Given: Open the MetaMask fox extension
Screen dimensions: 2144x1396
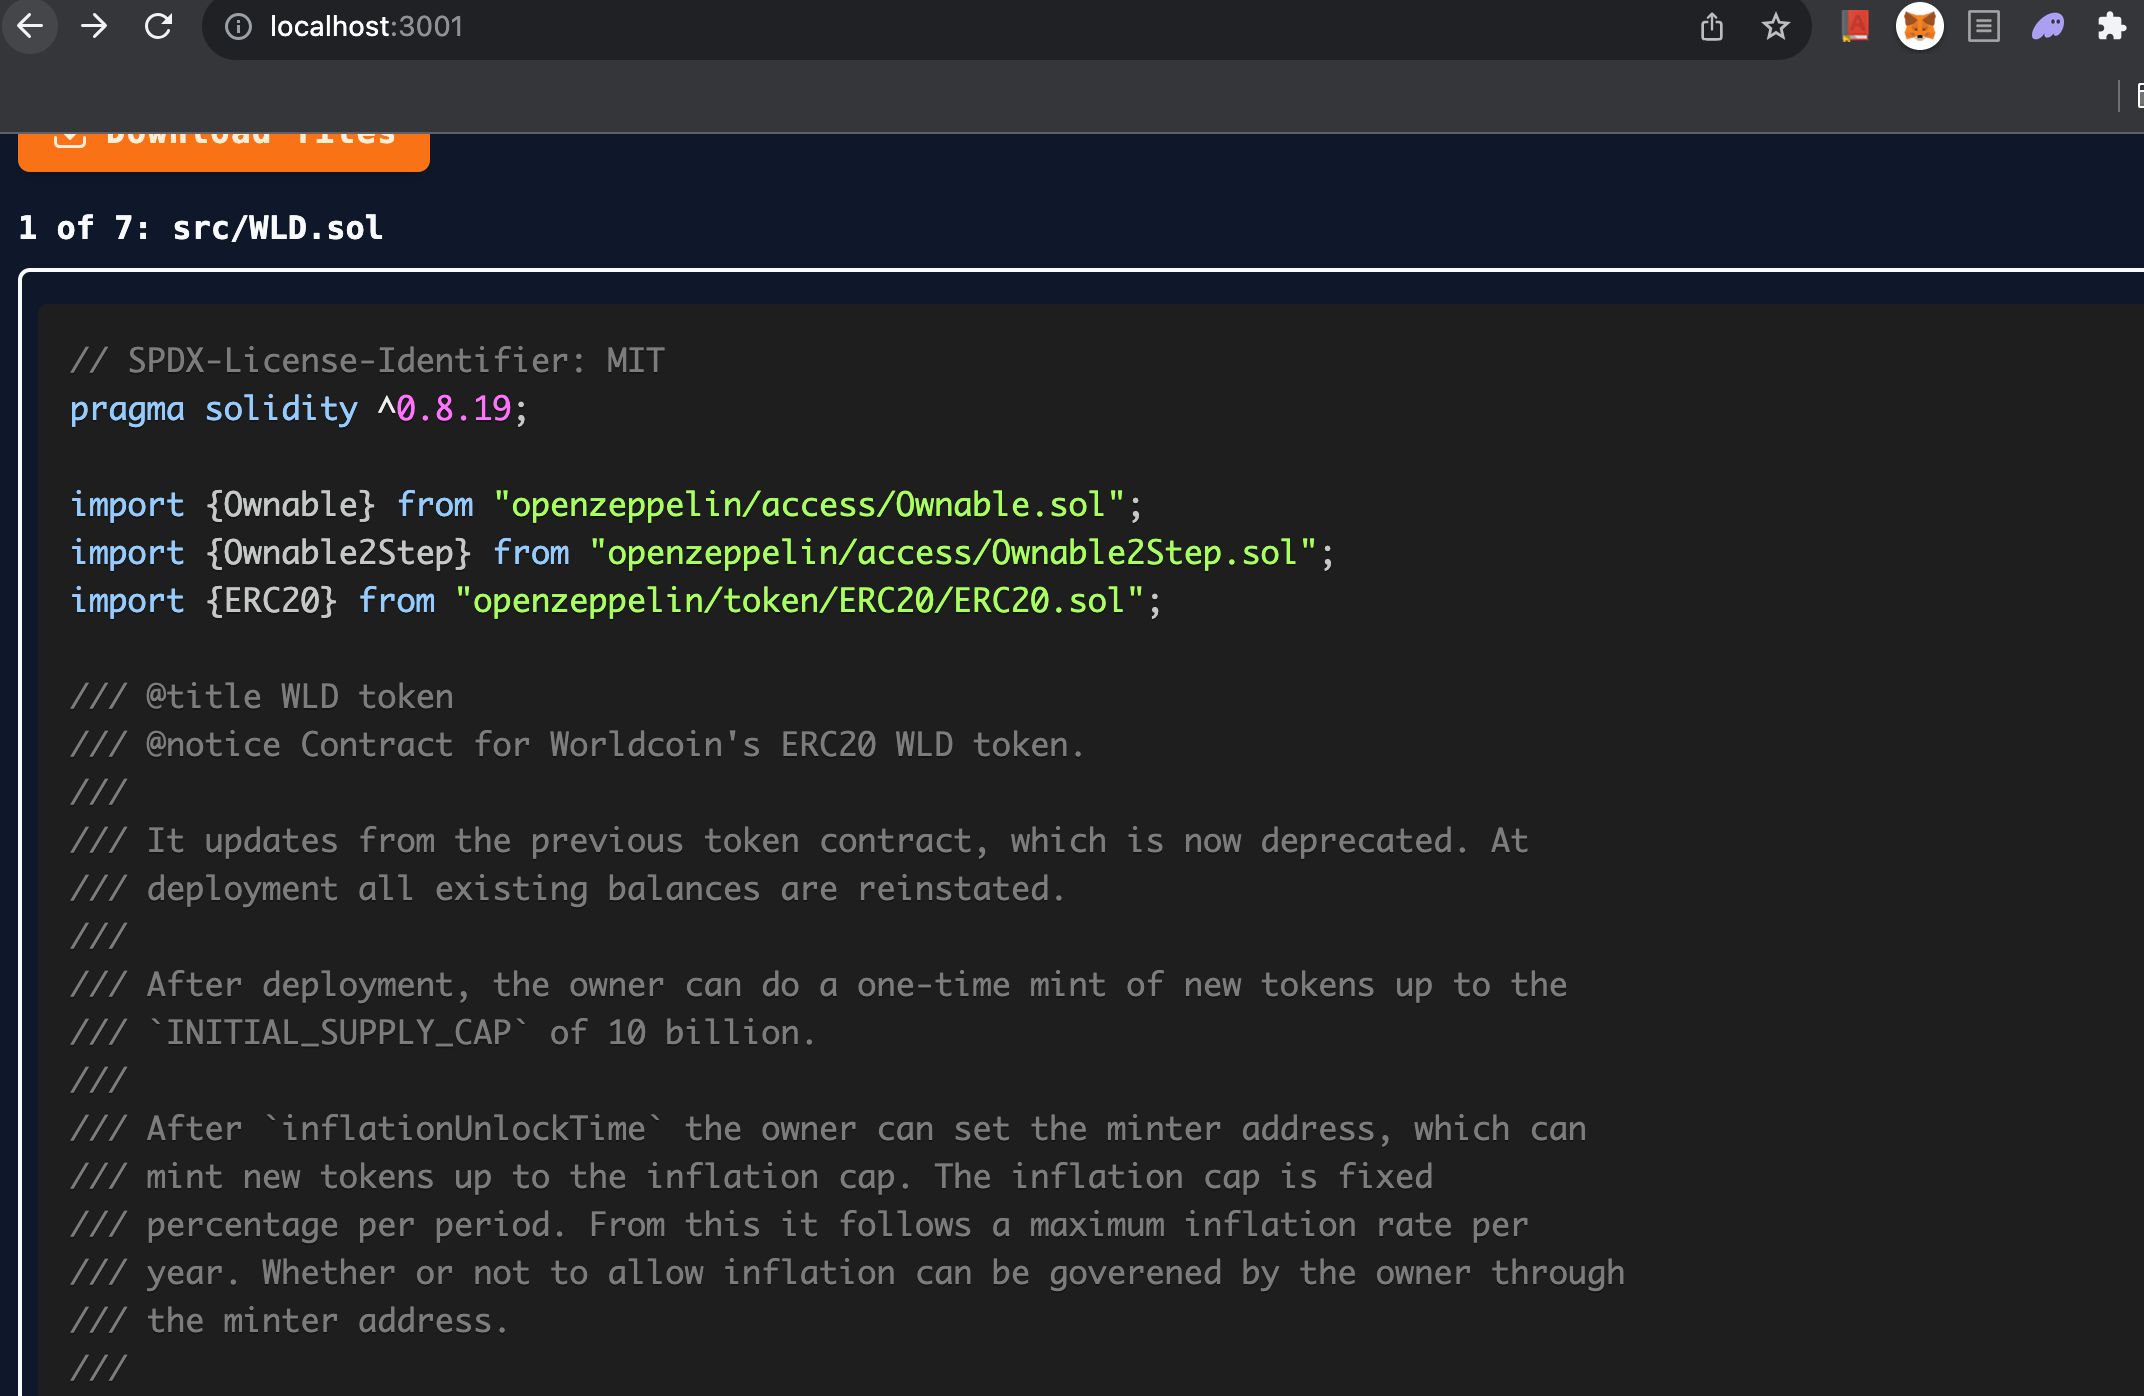Looking at the screenshot, I should coord(1919,26).
